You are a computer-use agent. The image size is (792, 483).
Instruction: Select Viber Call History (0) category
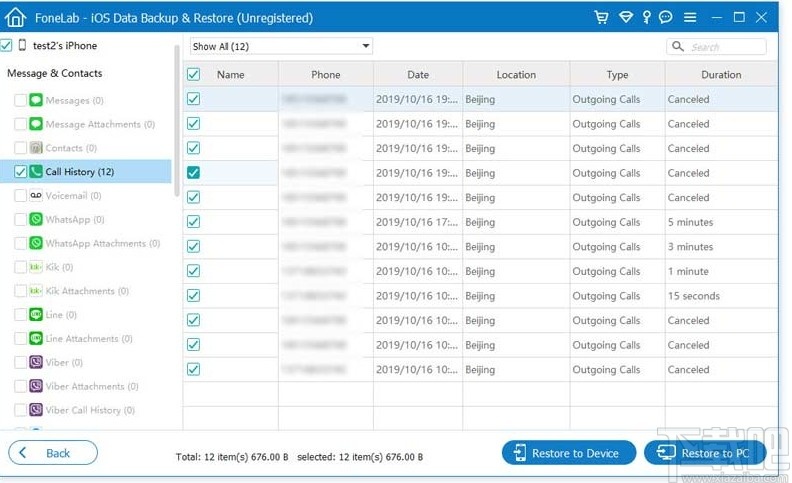(x=90, y=410)
